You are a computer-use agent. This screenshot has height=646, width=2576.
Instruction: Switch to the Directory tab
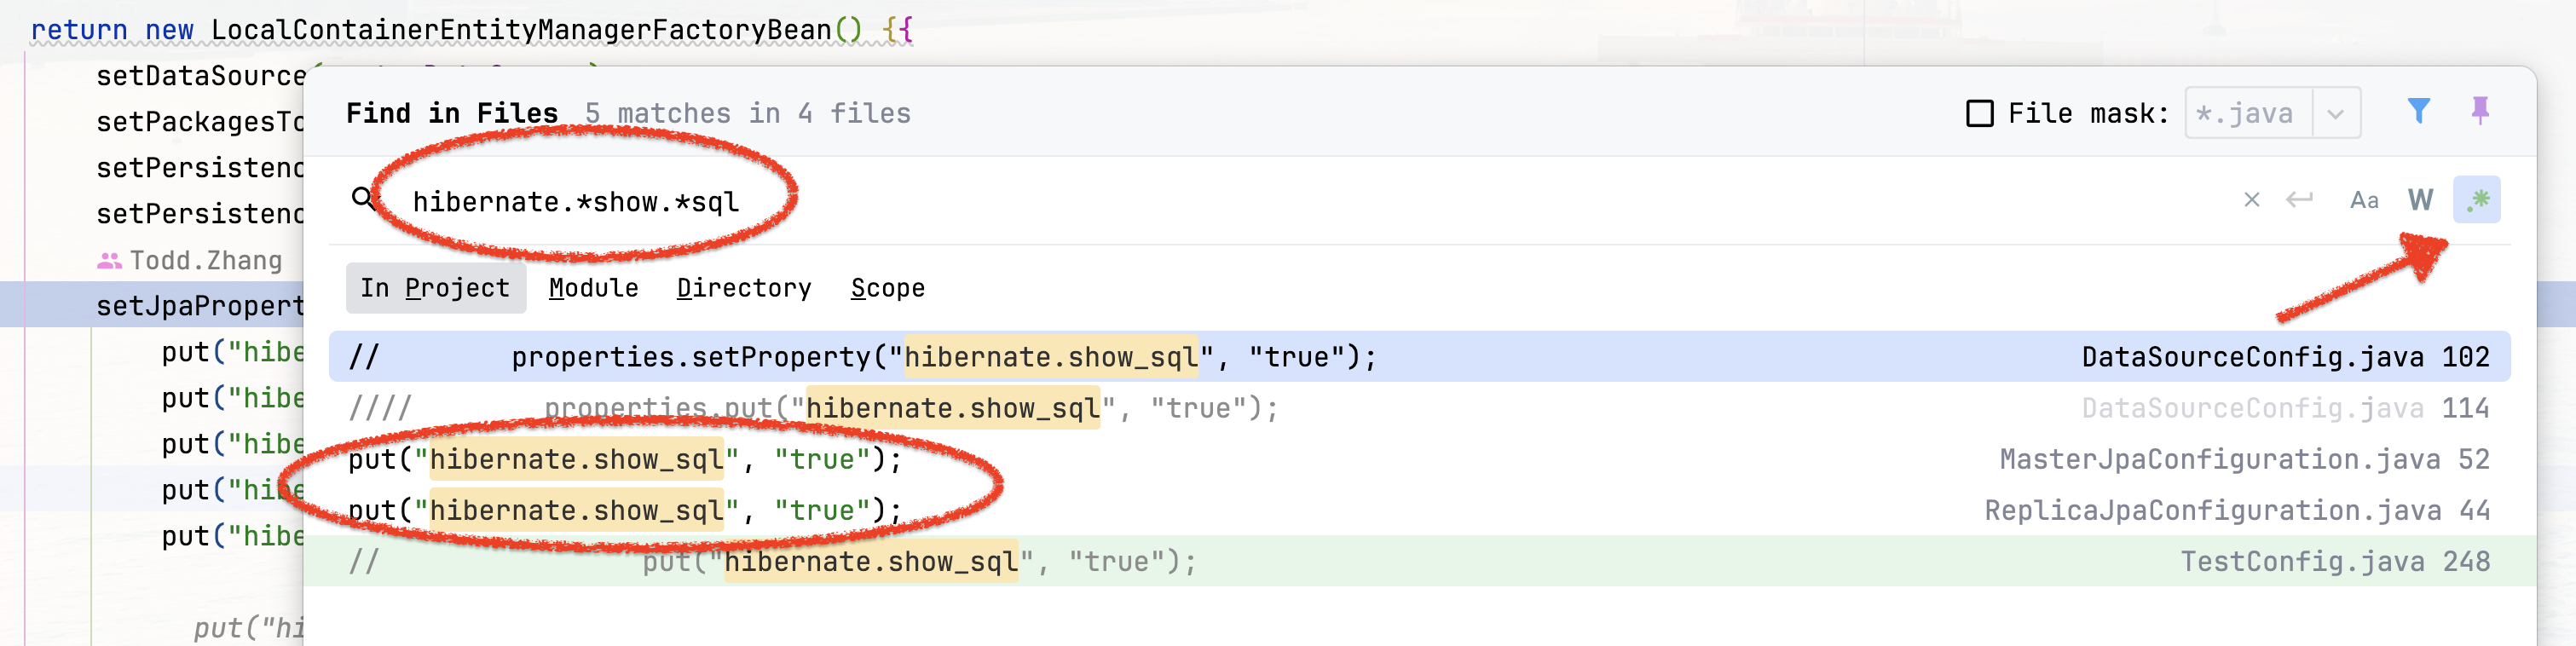(x=743, y=288)
